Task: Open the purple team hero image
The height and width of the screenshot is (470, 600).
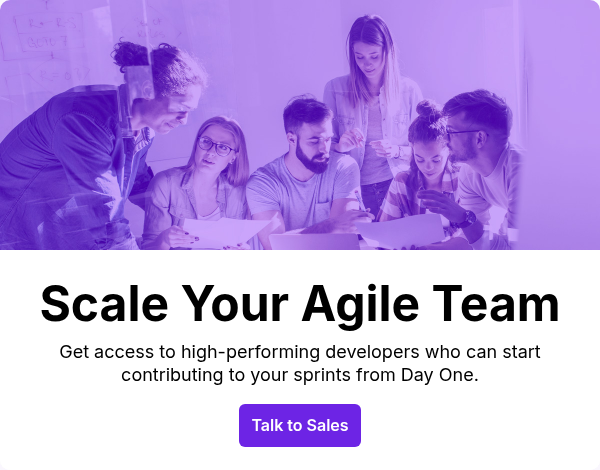Action: pos(300,125)
